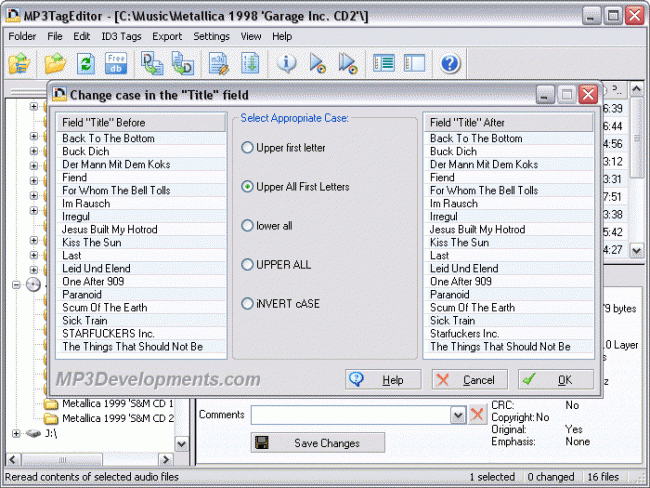This screenshot has height=488, width=650.
Task: Switch to the detailed list view icon
Action: point(383,63)
